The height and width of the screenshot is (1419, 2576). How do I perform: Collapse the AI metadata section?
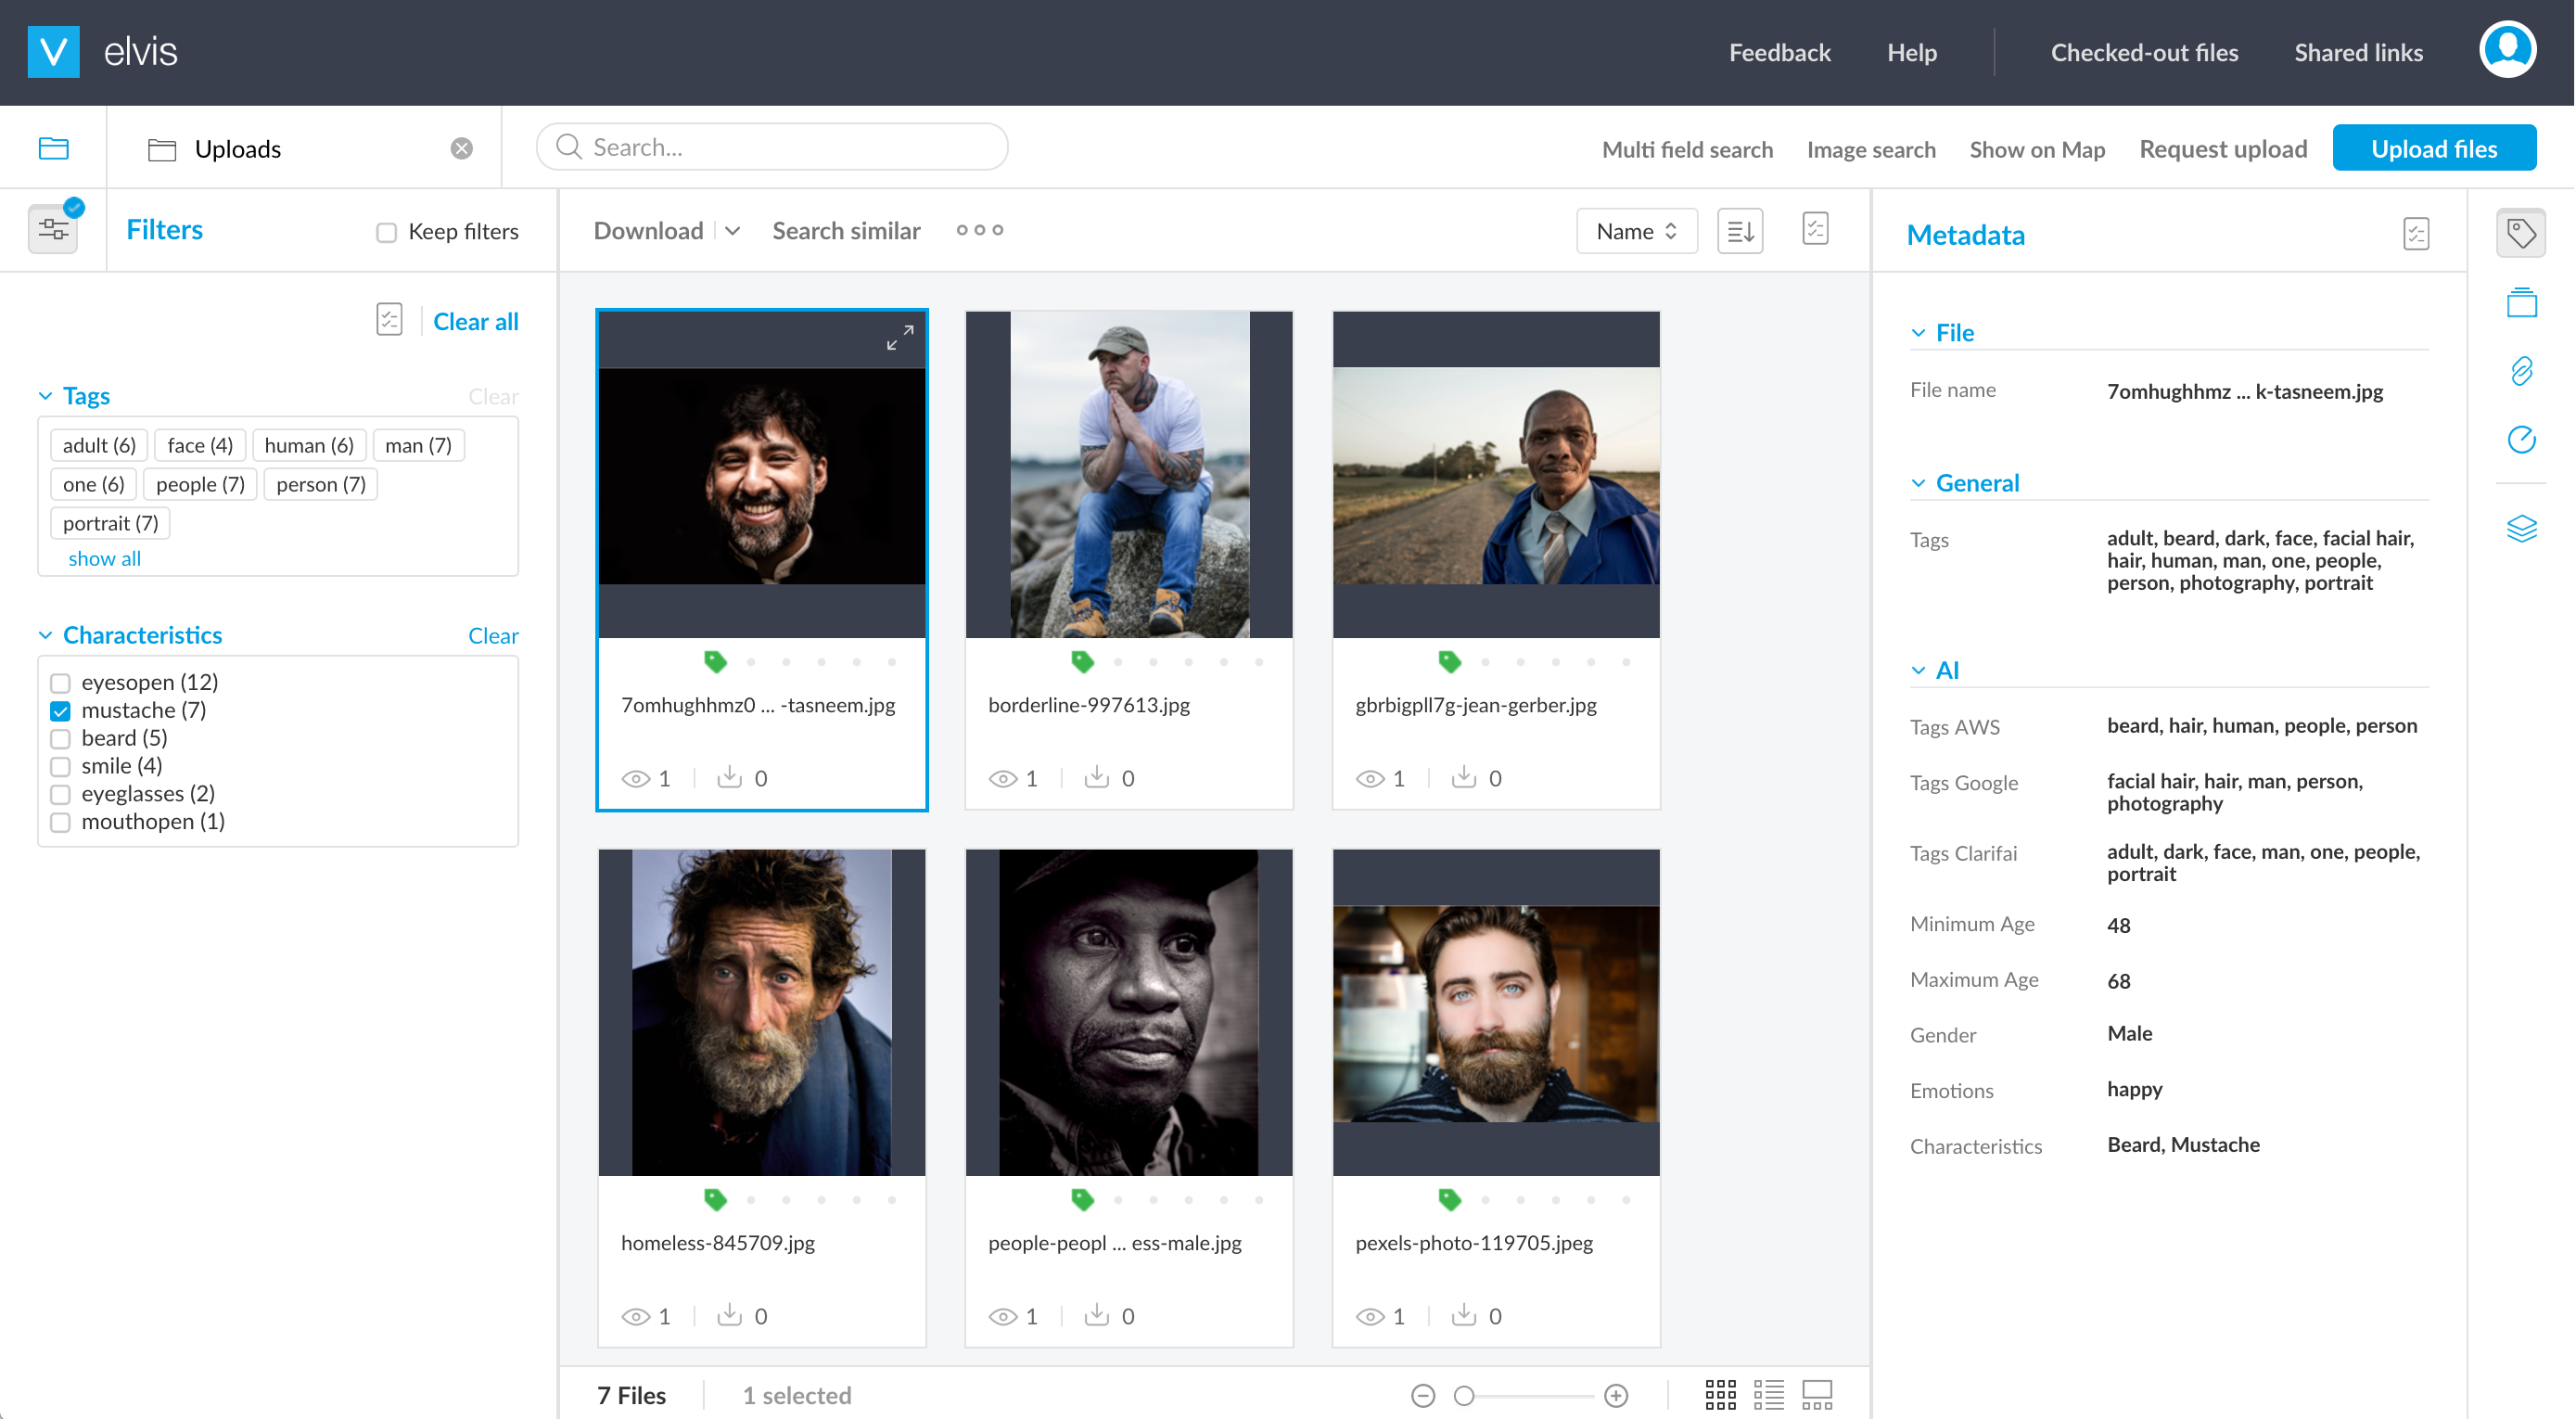click(1919, 670)
